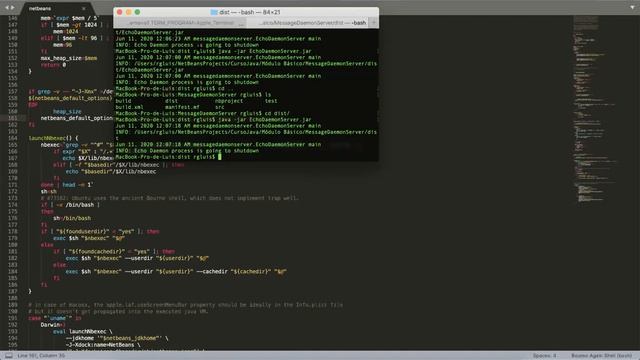Zoom Terminal window with green button
This screenshot has width=640, height=360.
pyautogui.click(x=138, y=12)
